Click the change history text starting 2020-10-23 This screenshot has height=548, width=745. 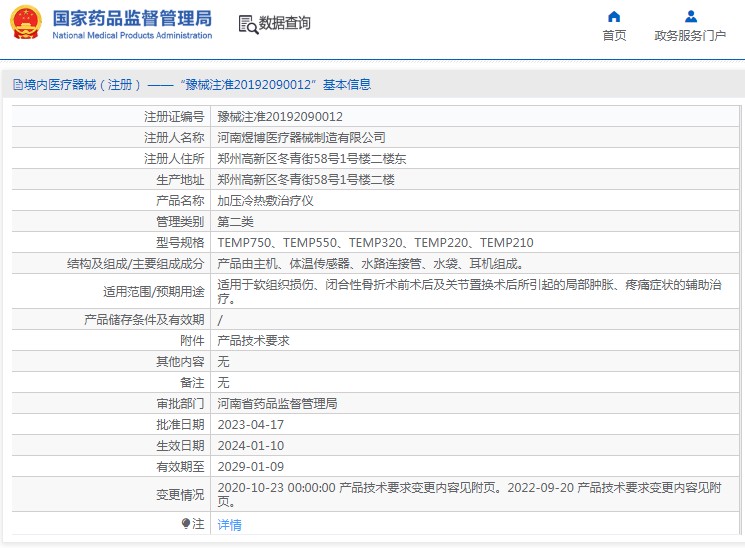(469, 494)
